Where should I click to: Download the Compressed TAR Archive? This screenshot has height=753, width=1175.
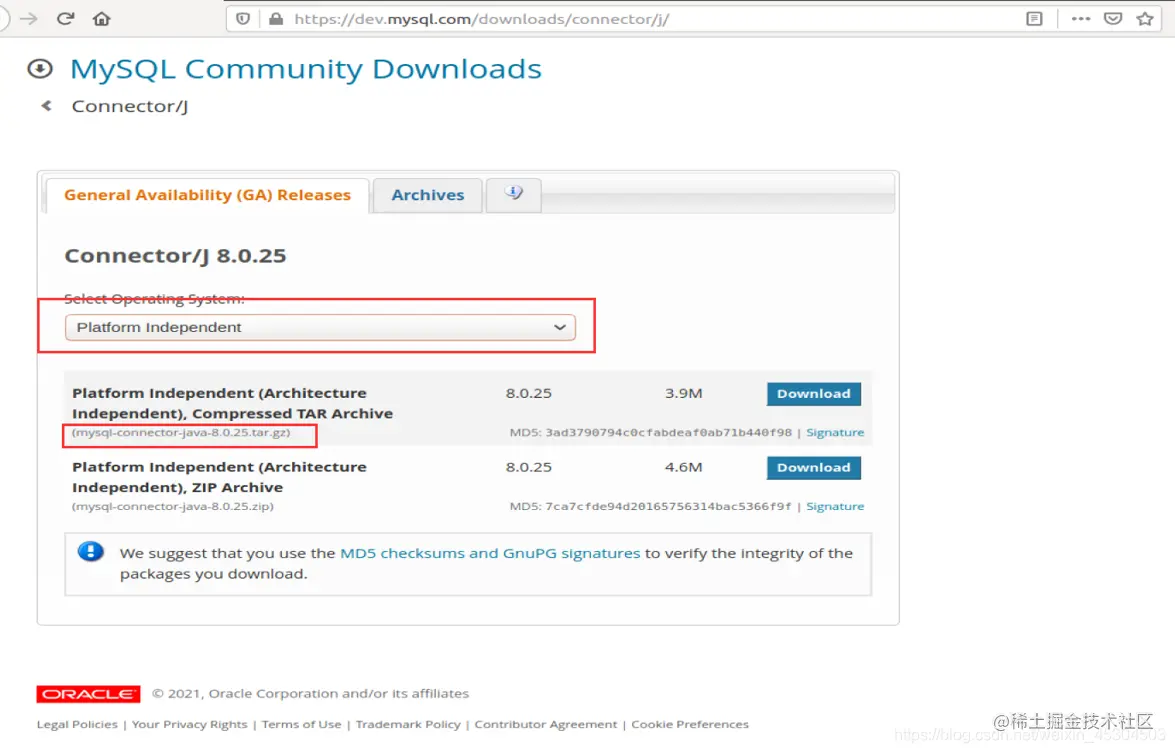point(814,393)
